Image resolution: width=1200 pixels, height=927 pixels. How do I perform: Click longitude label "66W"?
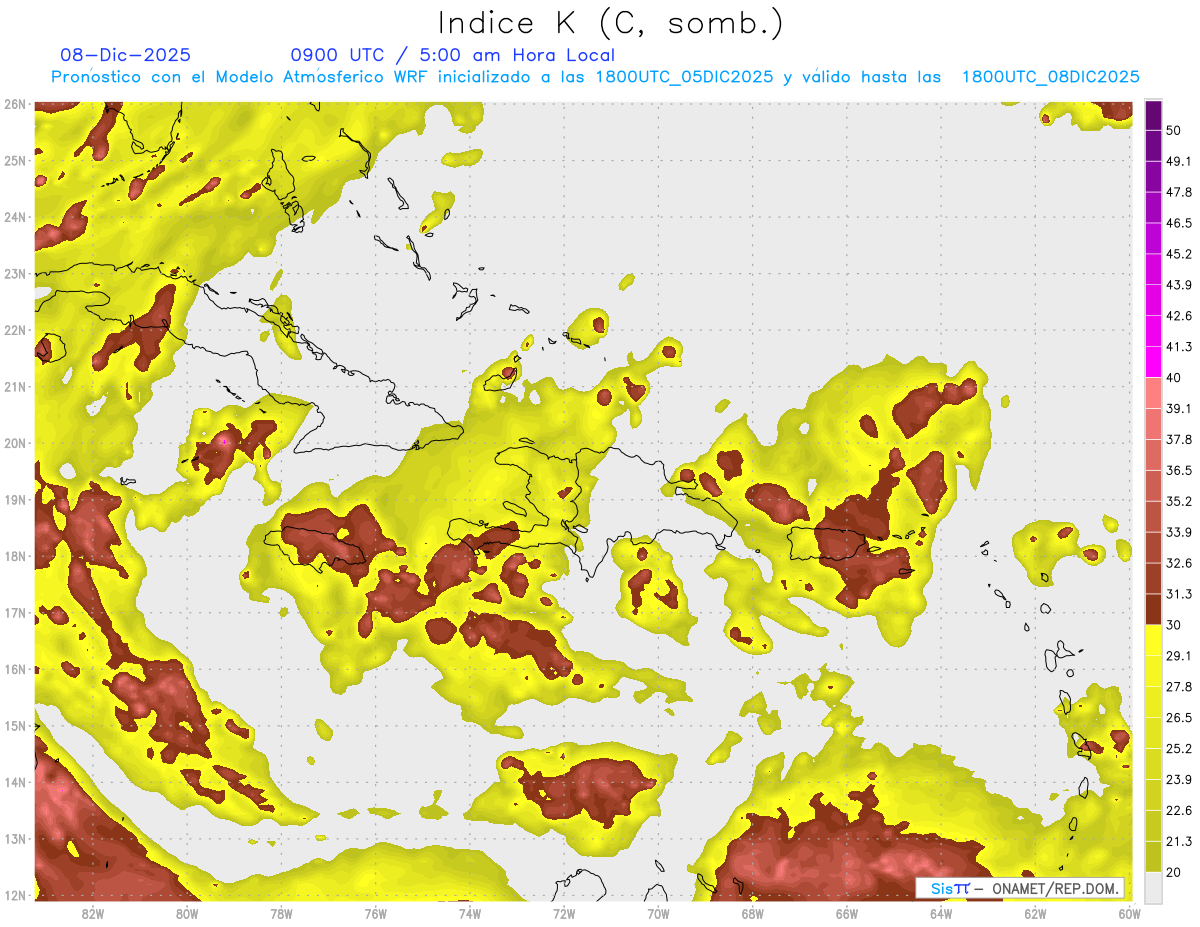pos(847,914)
